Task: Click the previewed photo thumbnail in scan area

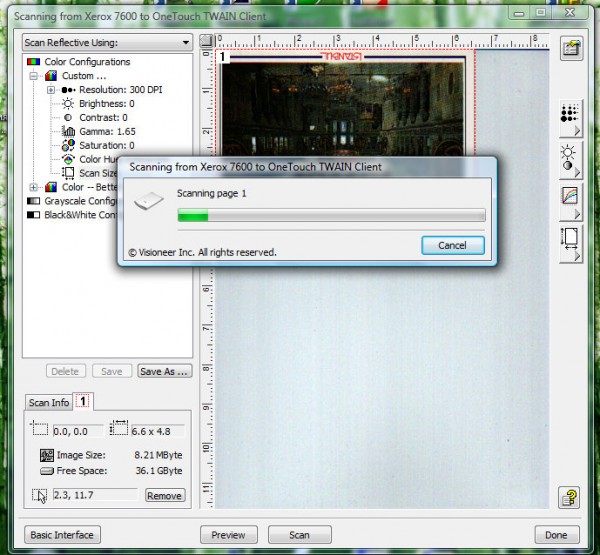Action: point(343,107)
